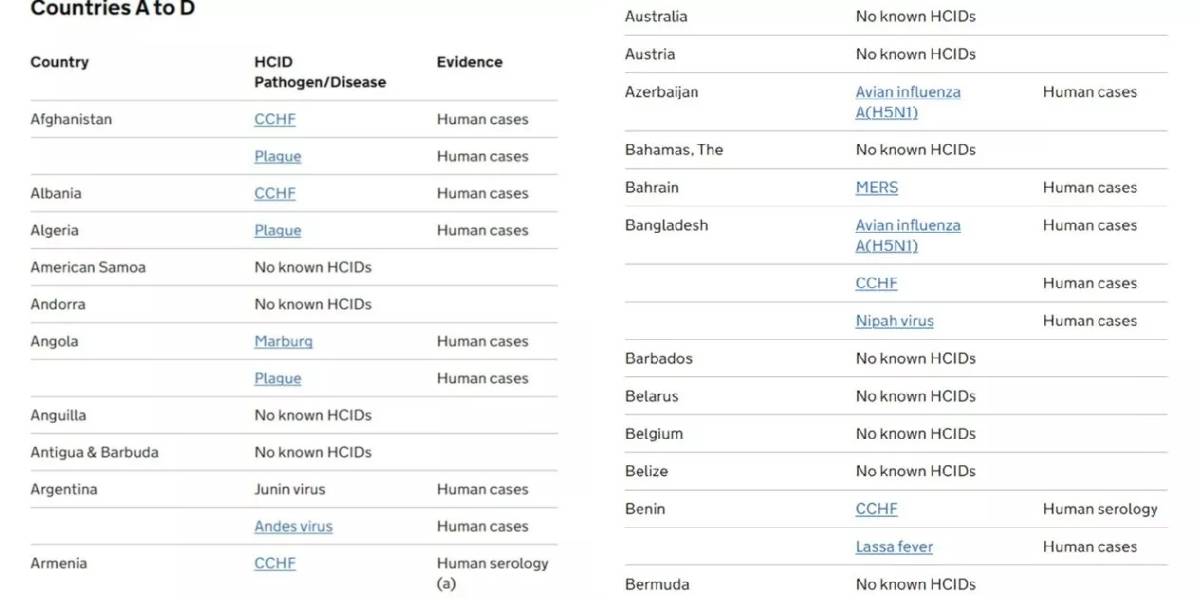Click the Country column header

tap(59, 62)
